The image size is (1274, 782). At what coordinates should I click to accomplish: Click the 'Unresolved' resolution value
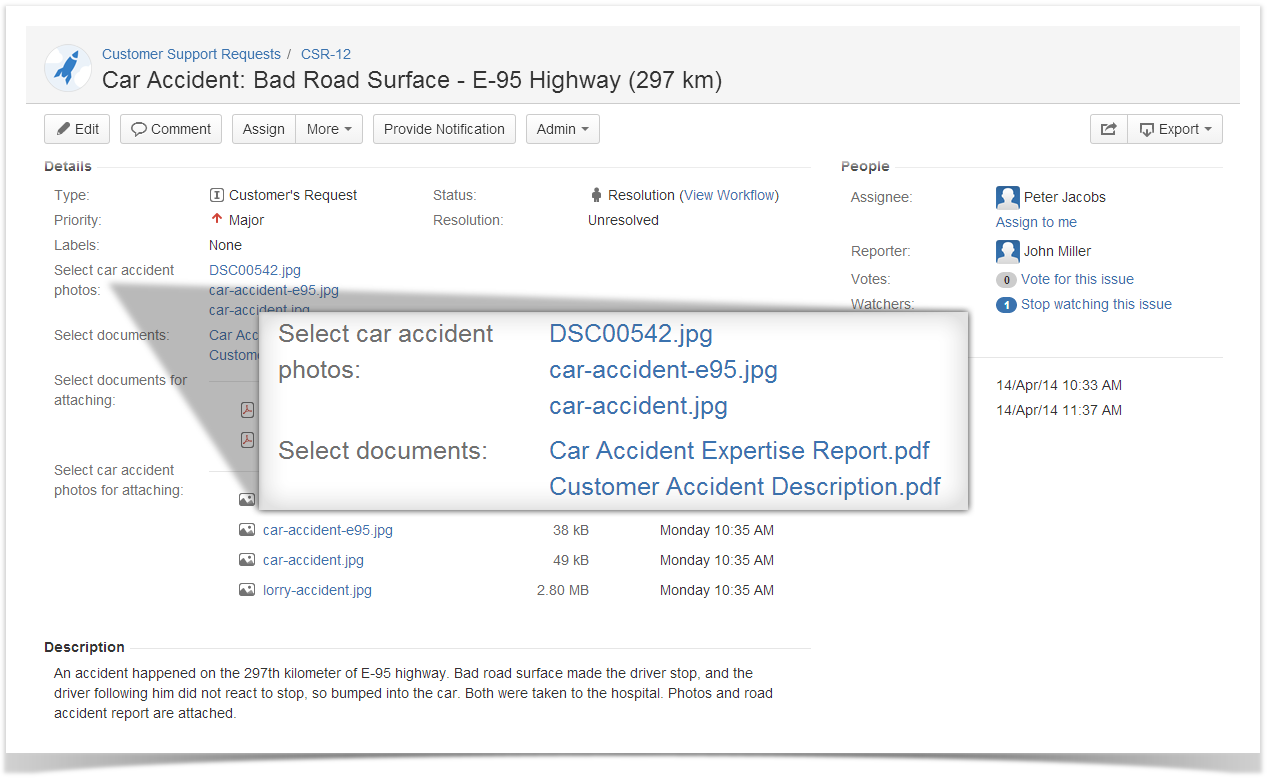623,220
